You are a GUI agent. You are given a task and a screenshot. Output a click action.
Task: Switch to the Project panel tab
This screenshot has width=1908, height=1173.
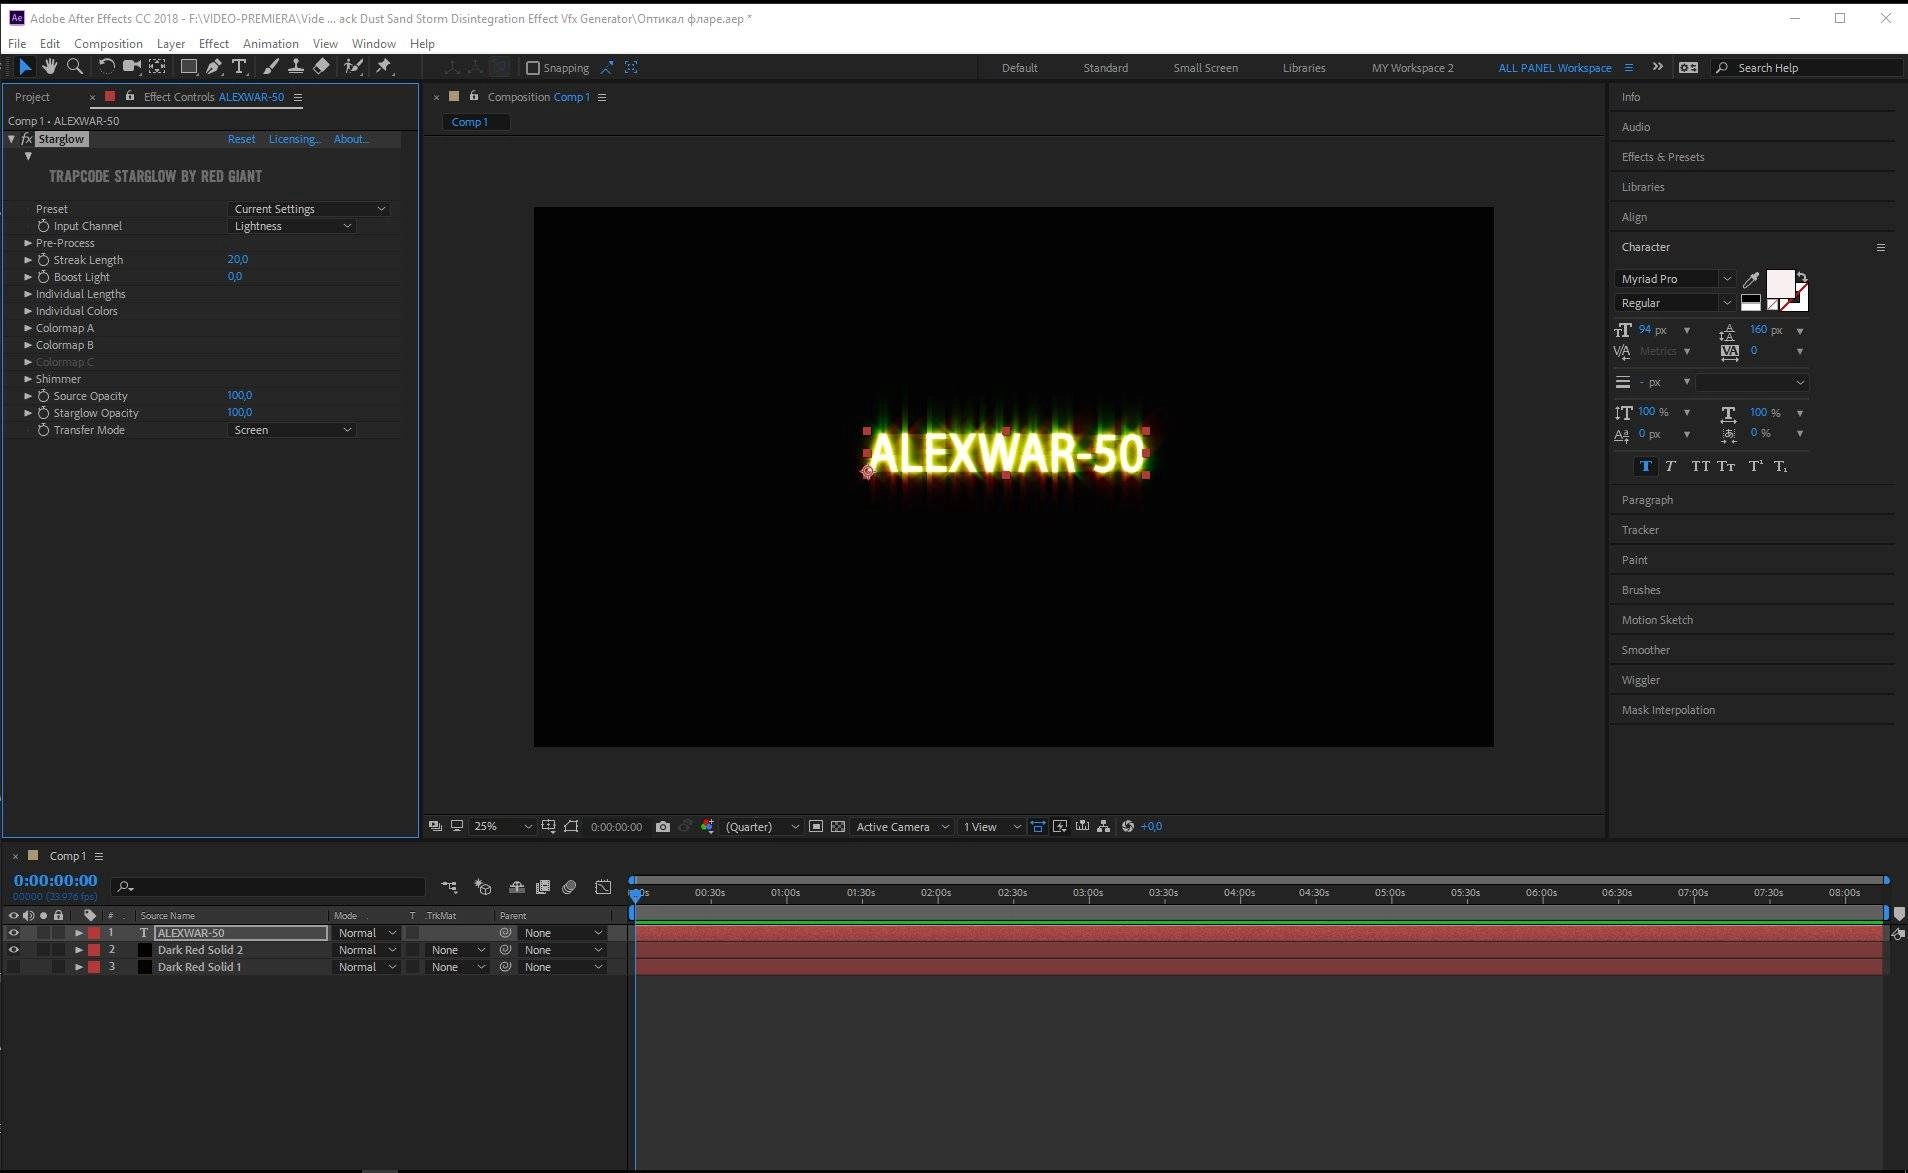pos(32,97)
